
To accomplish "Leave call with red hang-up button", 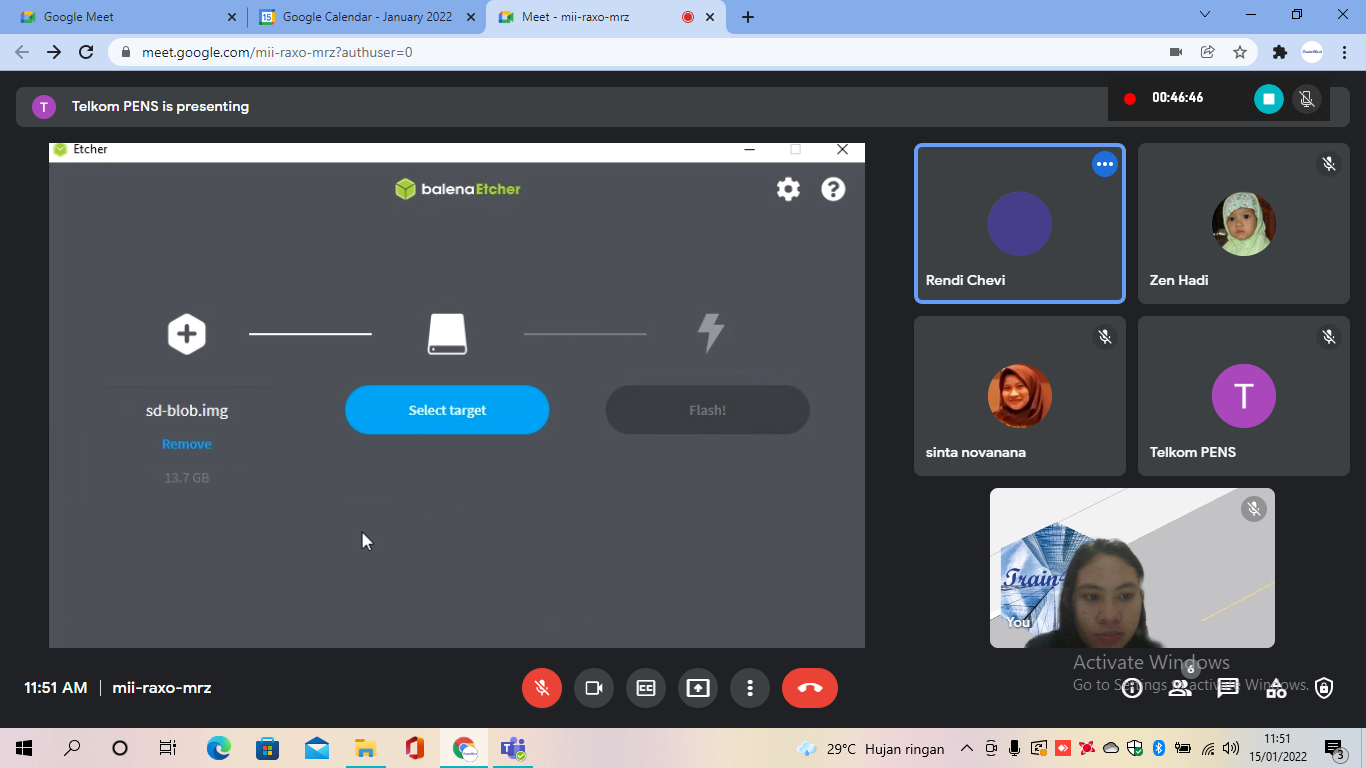I will (810, 688).
